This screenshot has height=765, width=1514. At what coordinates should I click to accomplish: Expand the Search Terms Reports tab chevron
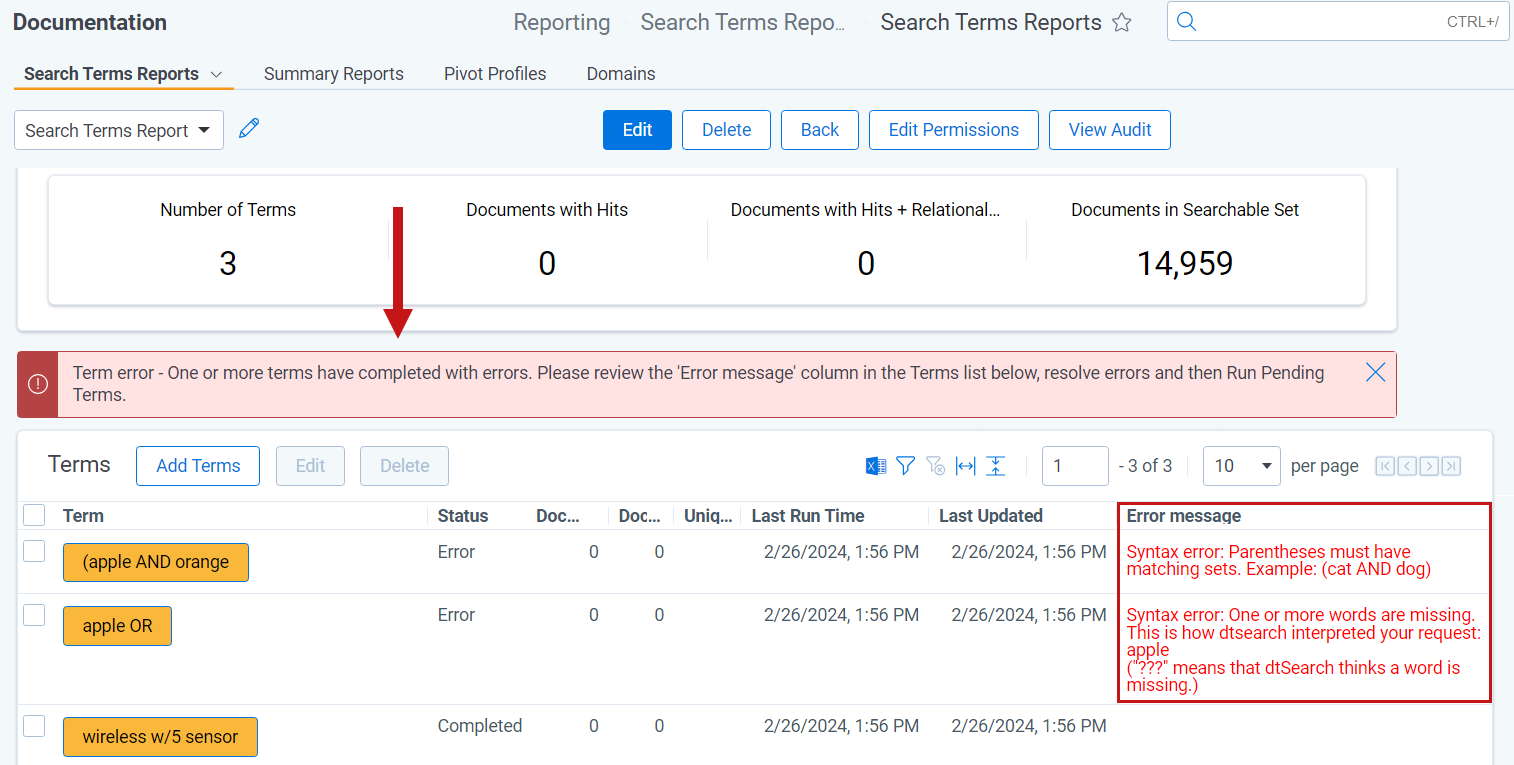click(x=216, y=74)
